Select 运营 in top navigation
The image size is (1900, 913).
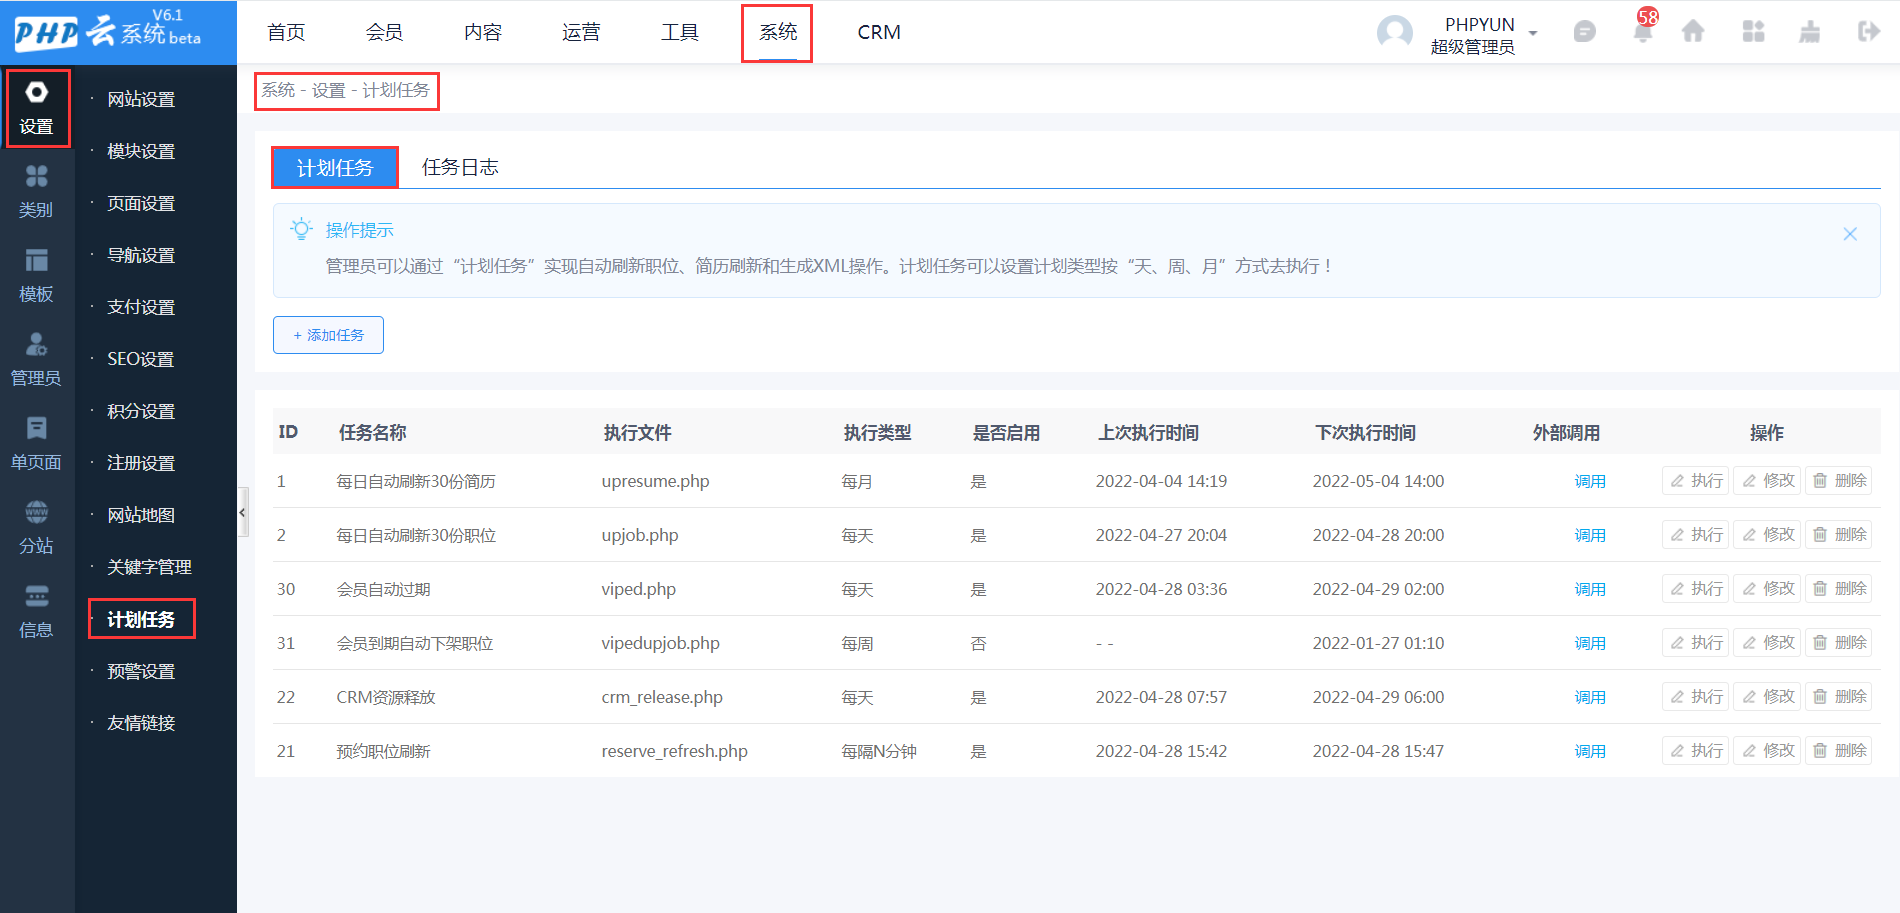pos(581,32)
